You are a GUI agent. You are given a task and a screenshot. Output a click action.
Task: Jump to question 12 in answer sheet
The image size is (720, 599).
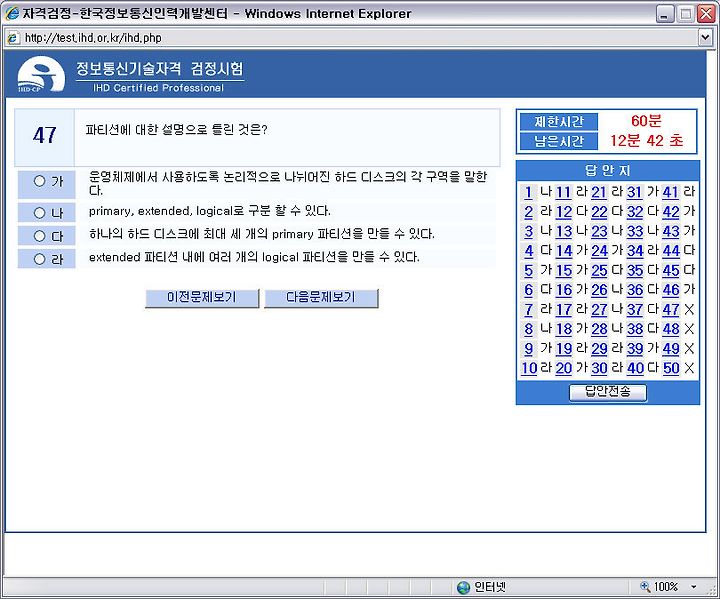click(563, 212)
